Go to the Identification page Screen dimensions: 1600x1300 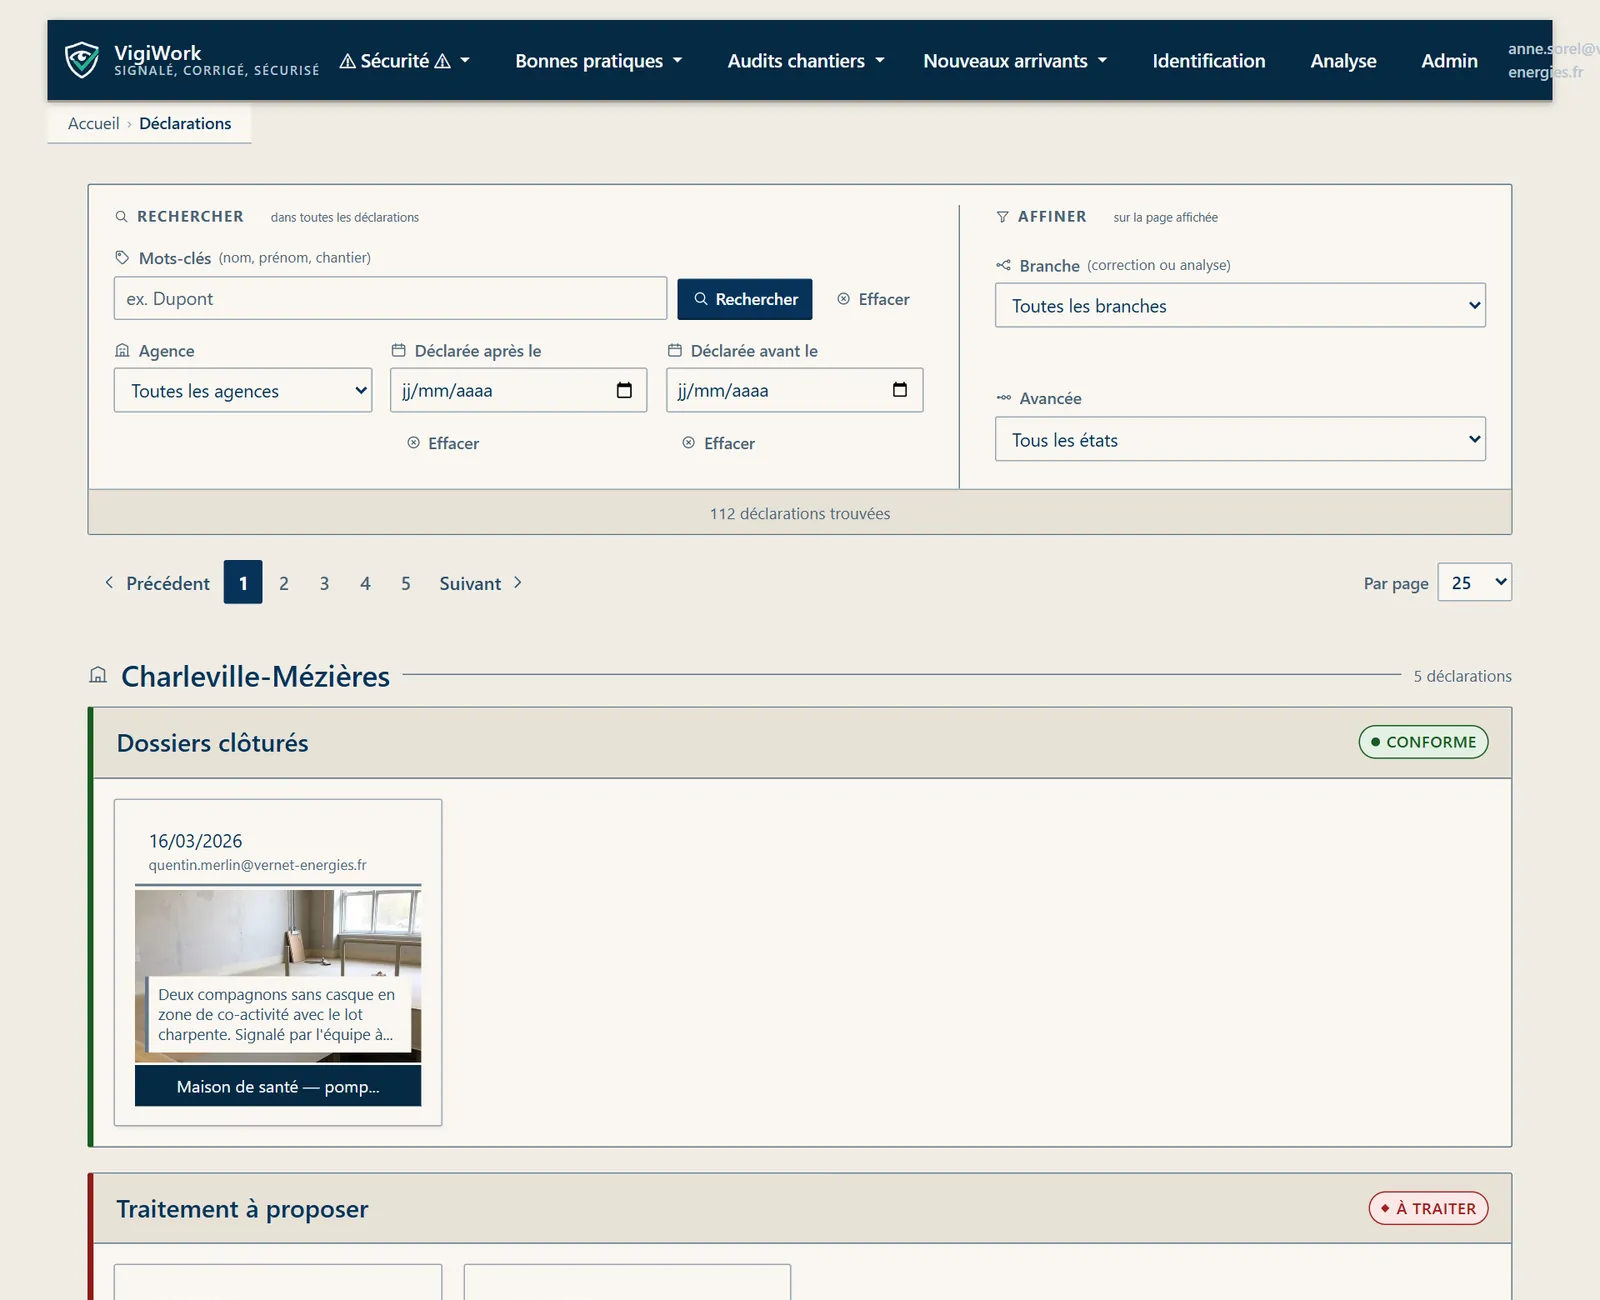(1208, 61)
